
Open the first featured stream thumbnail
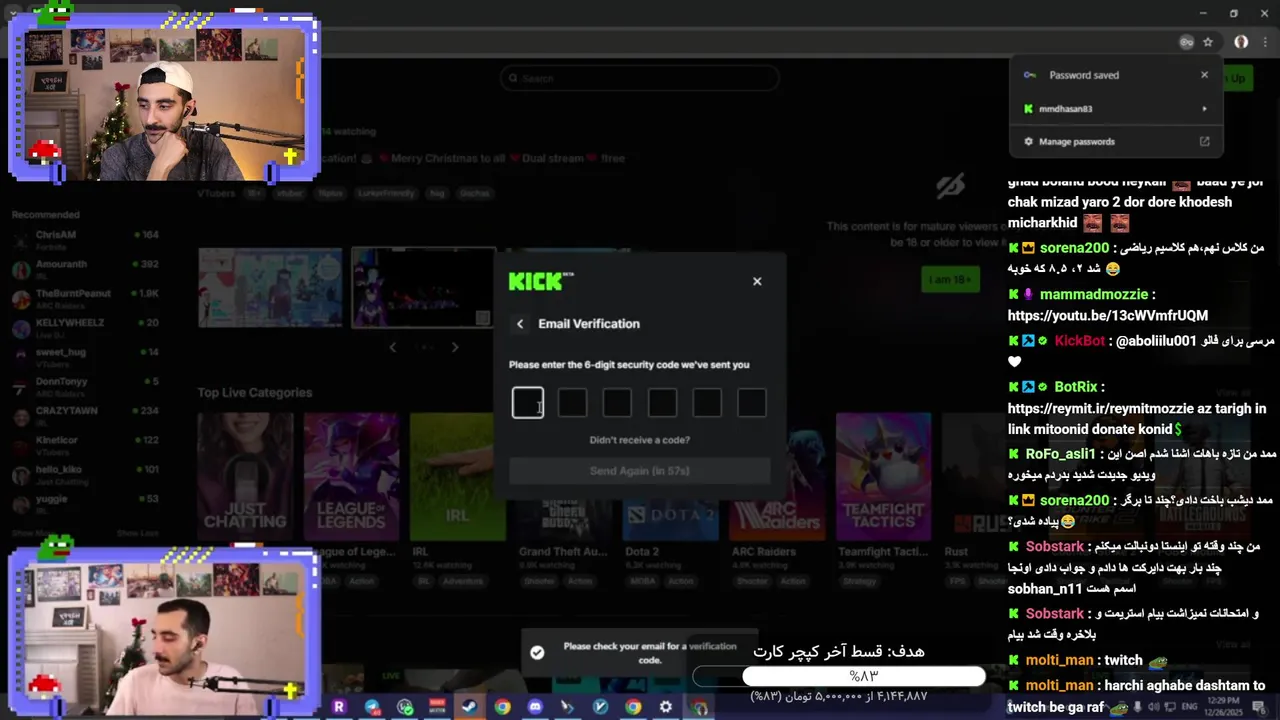pos(270,287)
